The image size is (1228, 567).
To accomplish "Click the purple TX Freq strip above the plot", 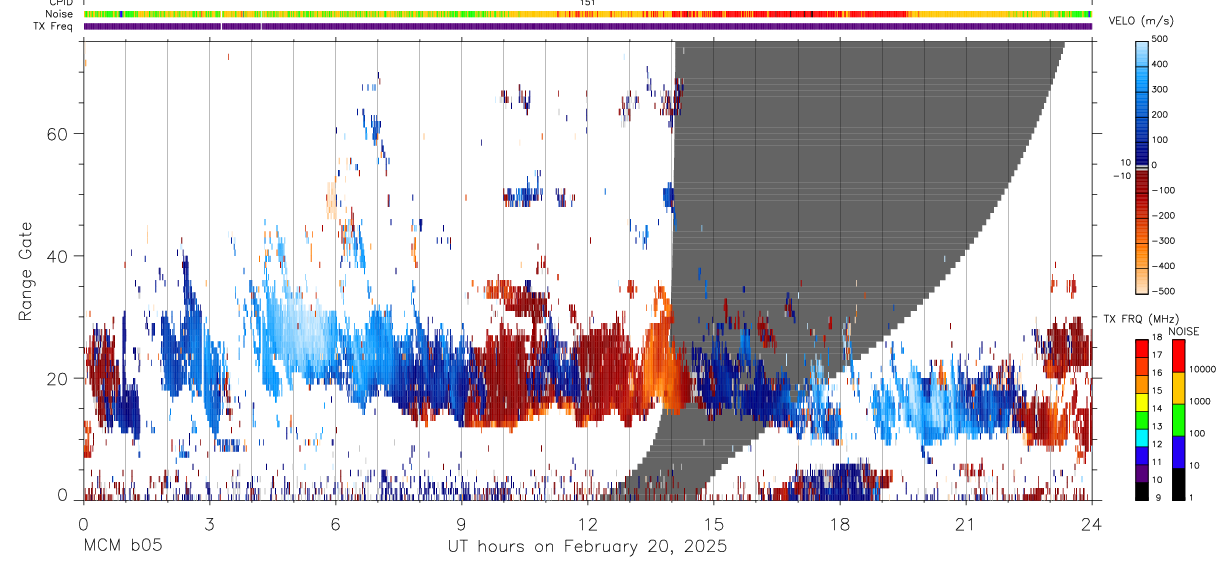I will tap(588, 26).
